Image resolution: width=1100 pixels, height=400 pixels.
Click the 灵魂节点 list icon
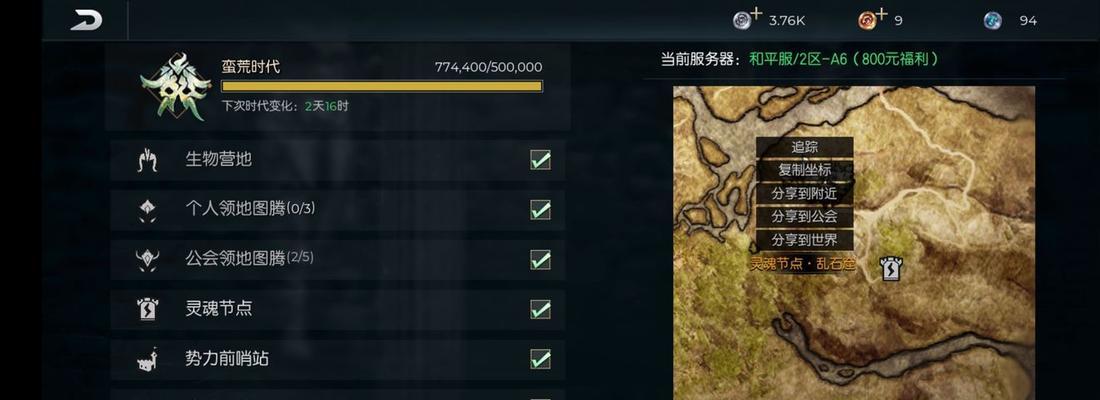click(x=147, y=309)
